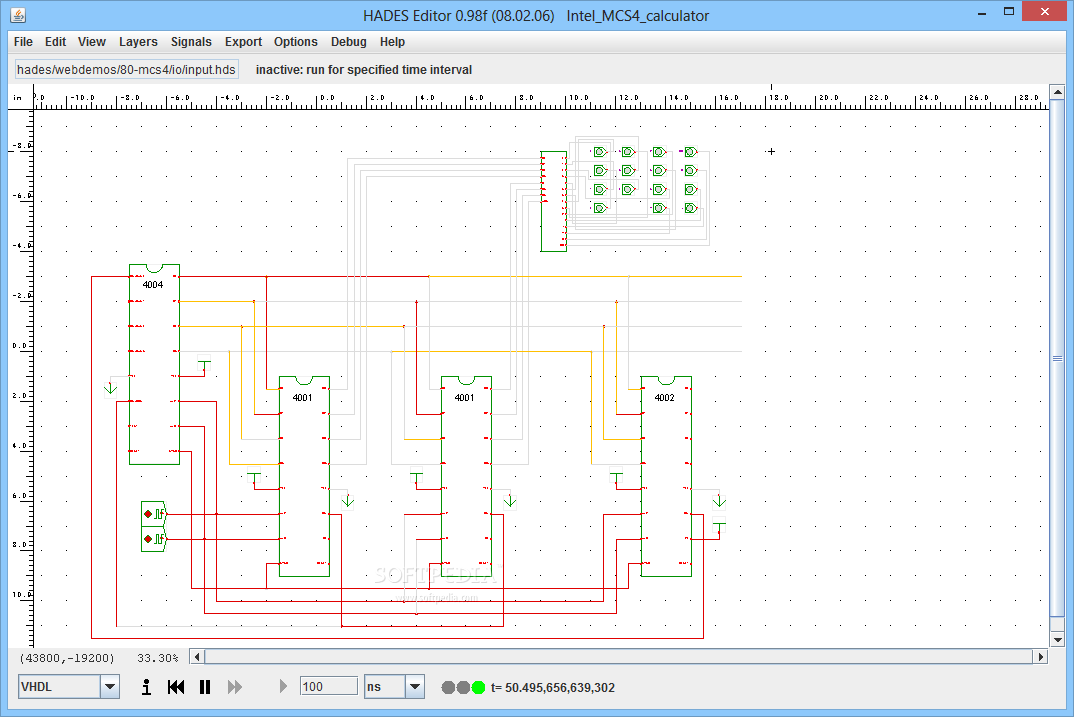Click the run-for-interval play arrow

pyautogui.click(x=283, y=686)
